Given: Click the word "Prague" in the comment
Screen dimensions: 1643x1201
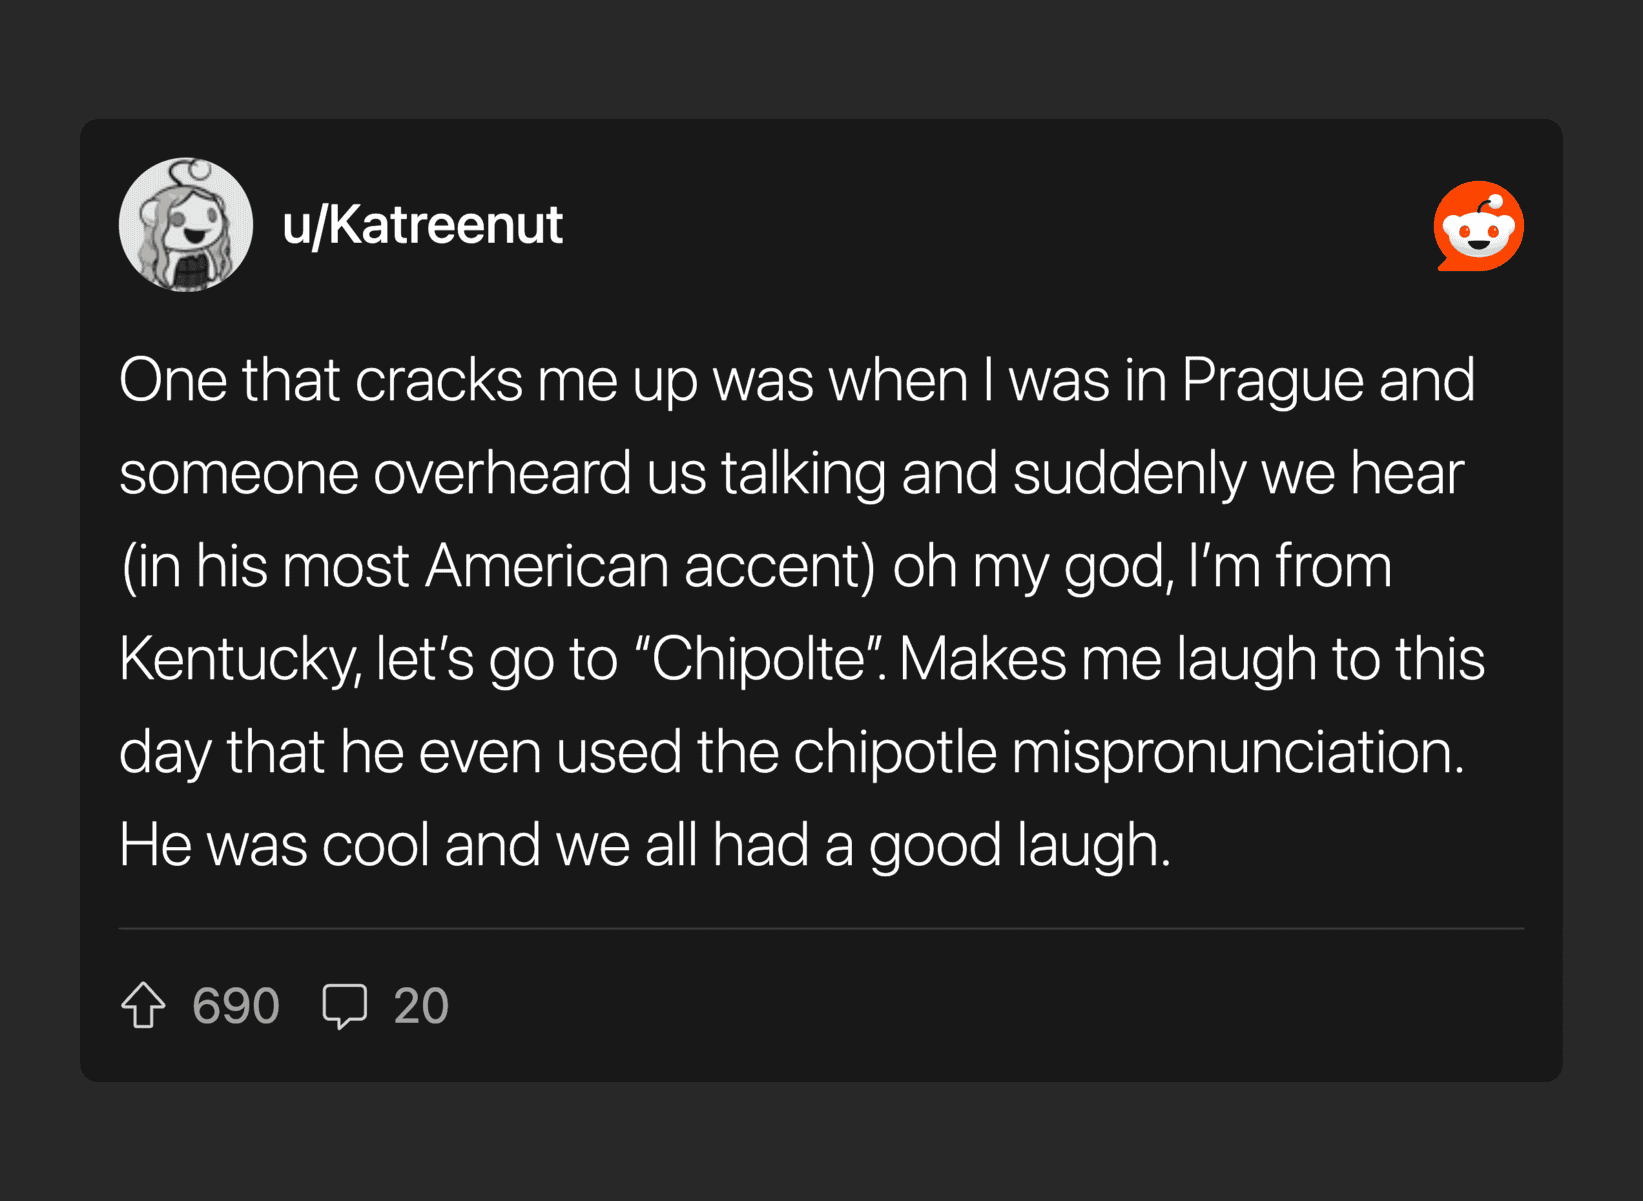Looking at the screenshot, I should [1272, 381].
